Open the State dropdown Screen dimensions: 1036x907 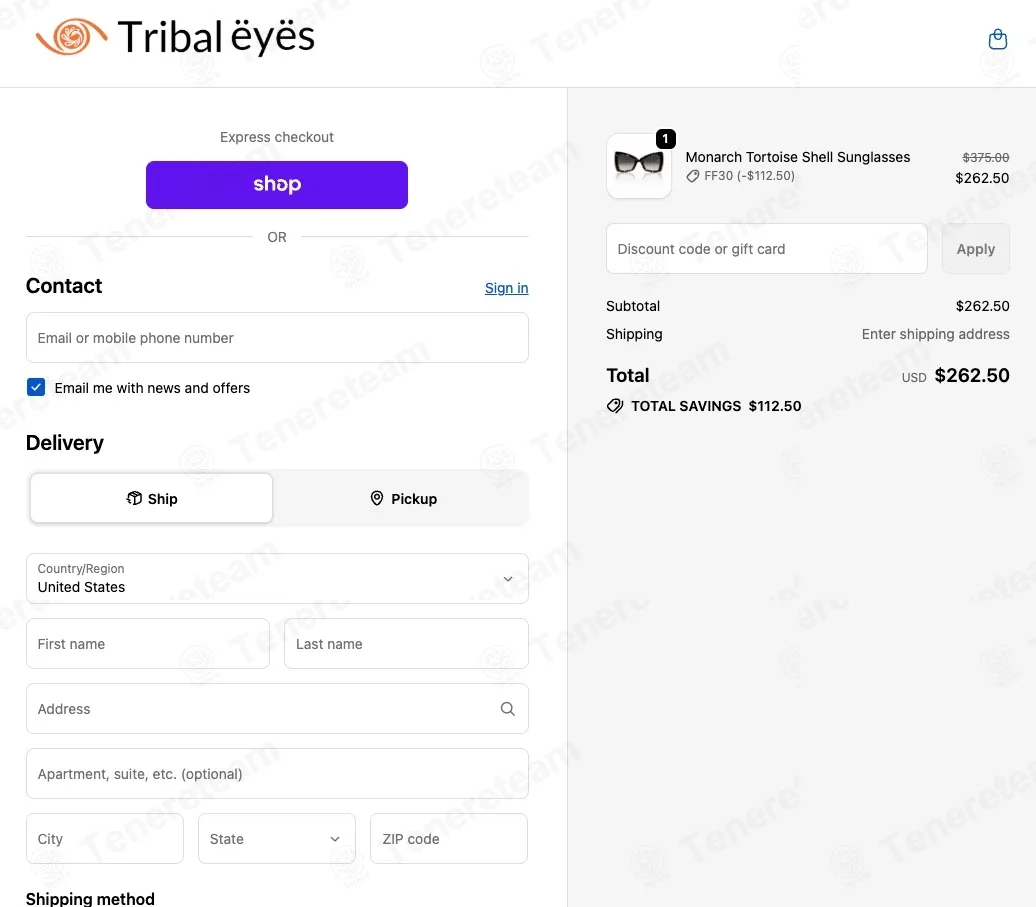[276, 838]
